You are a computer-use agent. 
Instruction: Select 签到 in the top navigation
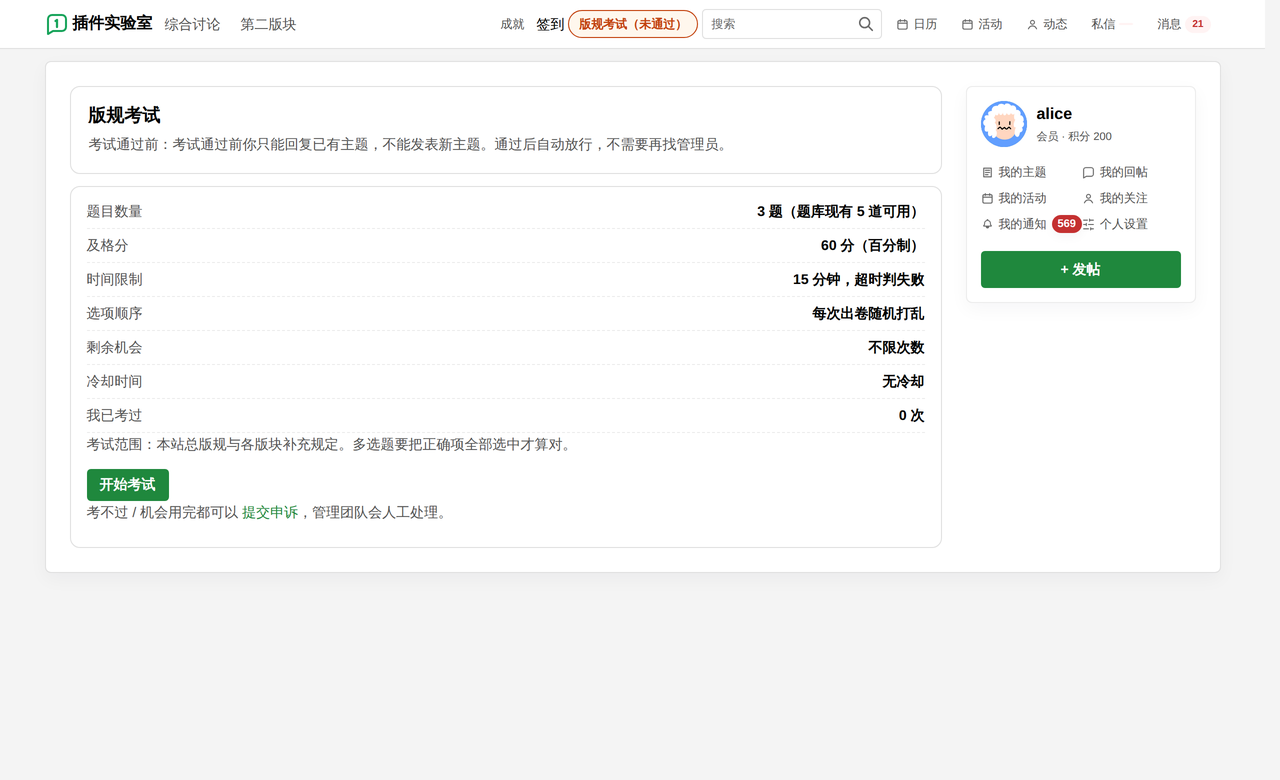(550, 24)
